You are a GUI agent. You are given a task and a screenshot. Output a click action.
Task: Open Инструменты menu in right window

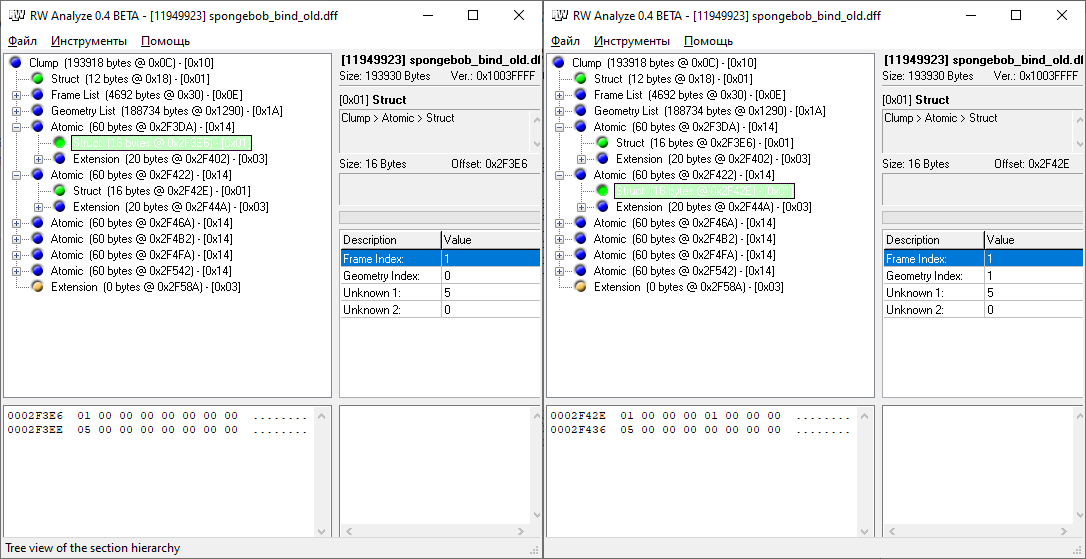point(632,41)
